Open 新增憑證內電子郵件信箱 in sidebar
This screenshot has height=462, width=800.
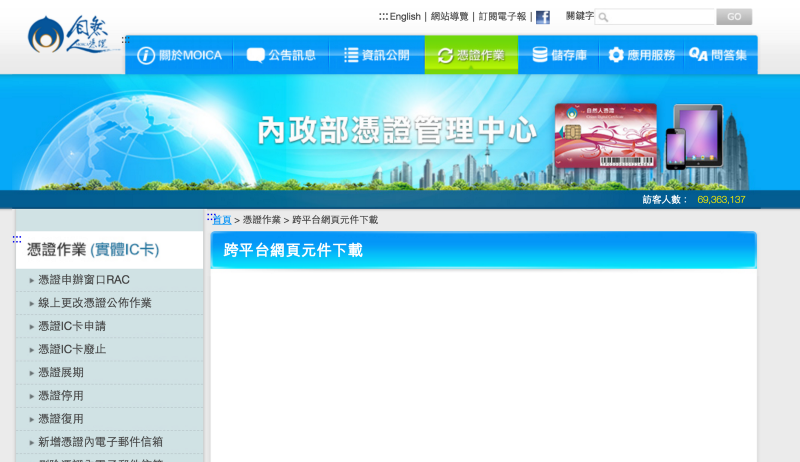tap(101, 442)
